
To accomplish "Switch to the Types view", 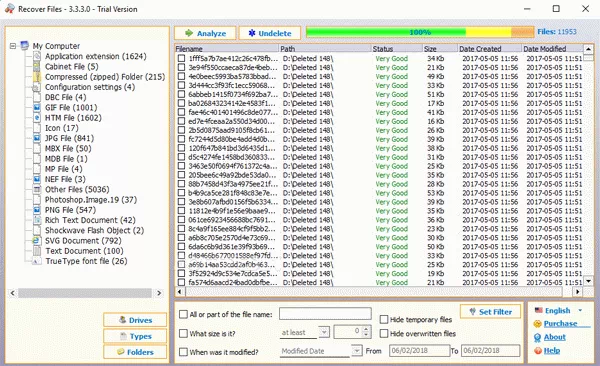I will click(x=135, y=336).
